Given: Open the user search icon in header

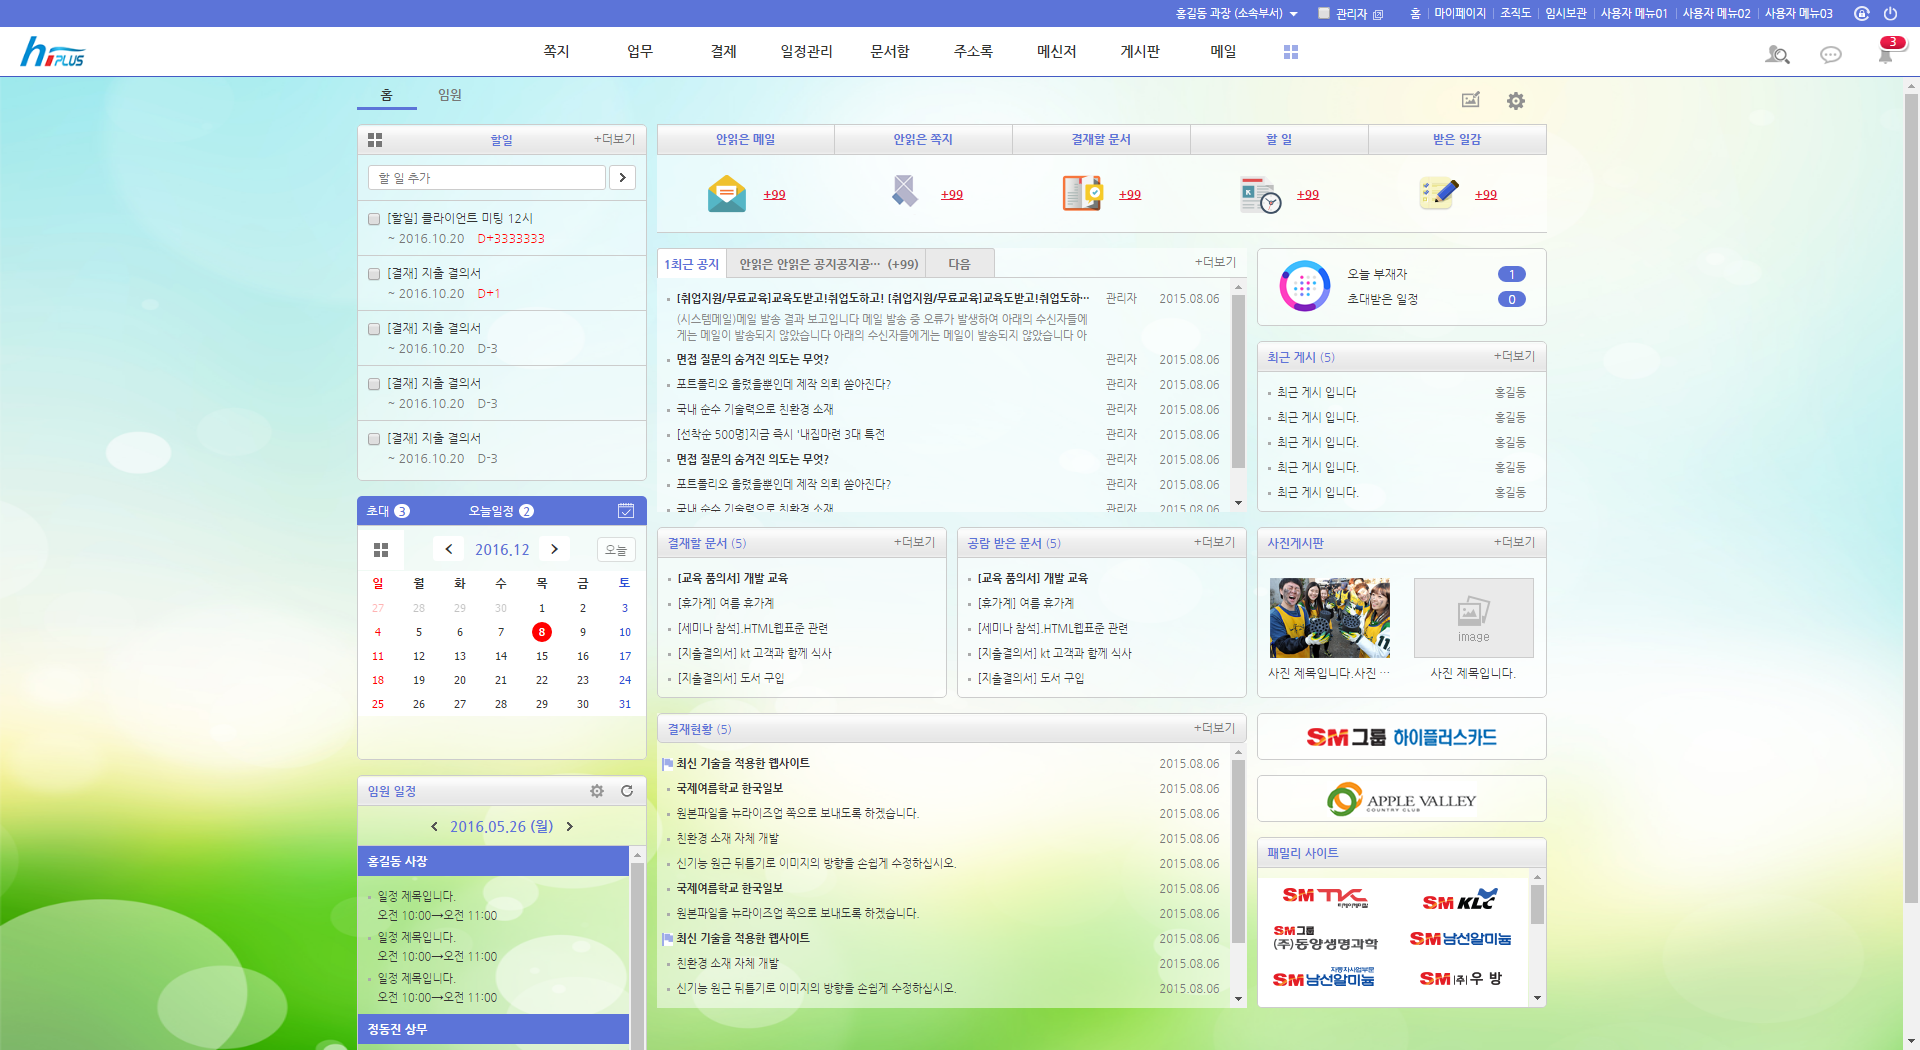Looking at the screenshot, I should point(1776,54).
